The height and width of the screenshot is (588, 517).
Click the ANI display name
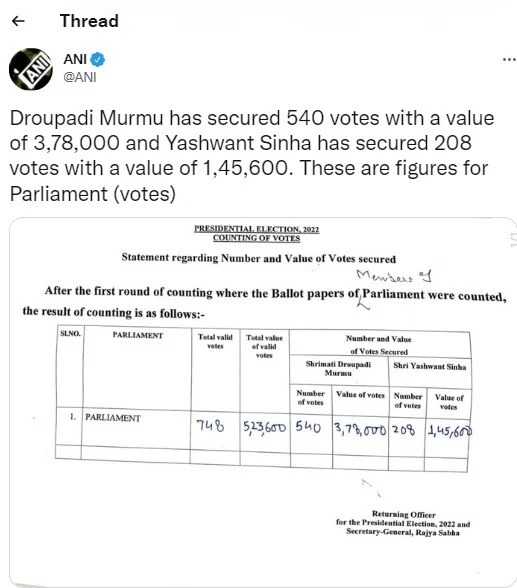coord(75,59)
